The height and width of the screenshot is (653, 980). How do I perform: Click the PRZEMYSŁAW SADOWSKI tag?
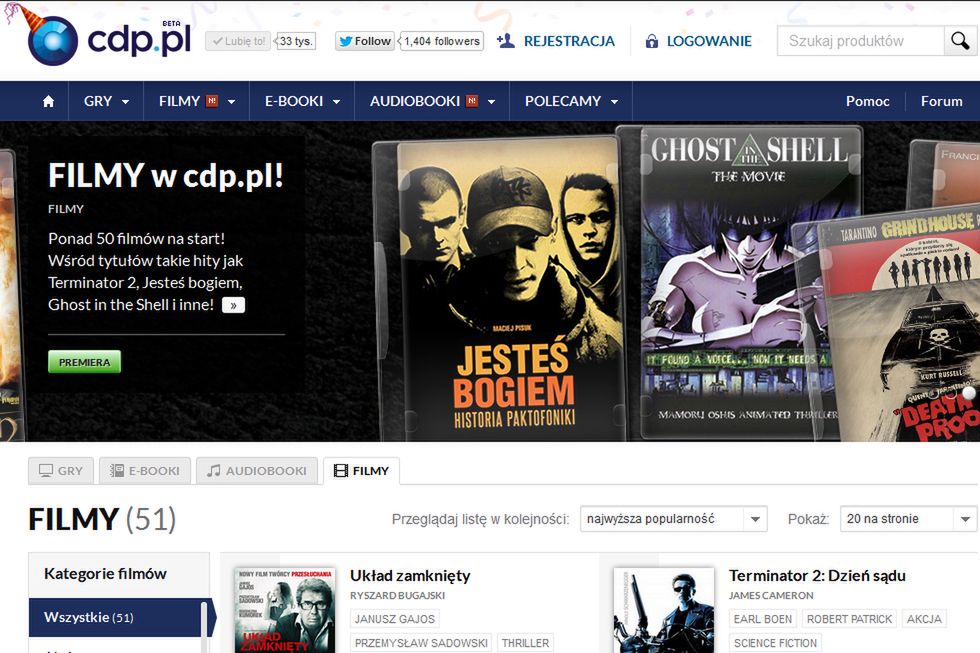coord(421,643)
